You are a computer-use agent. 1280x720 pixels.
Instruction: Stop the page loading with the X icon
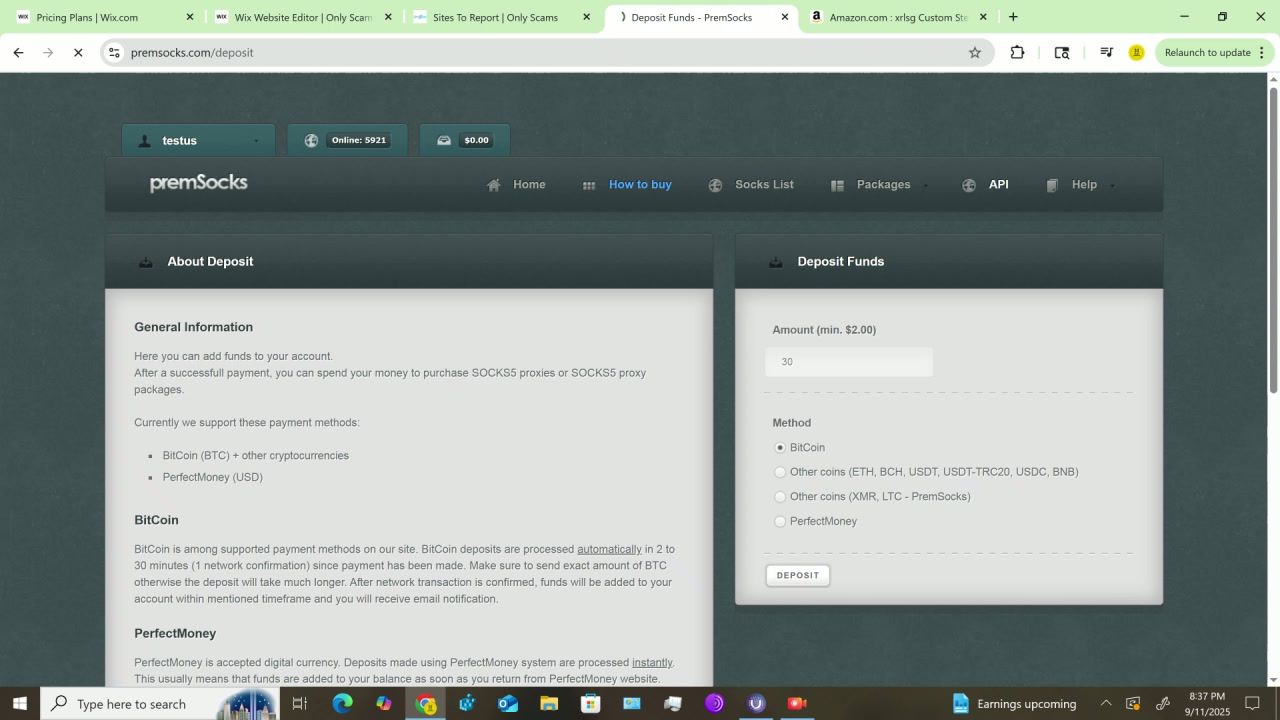pos(78,53)
